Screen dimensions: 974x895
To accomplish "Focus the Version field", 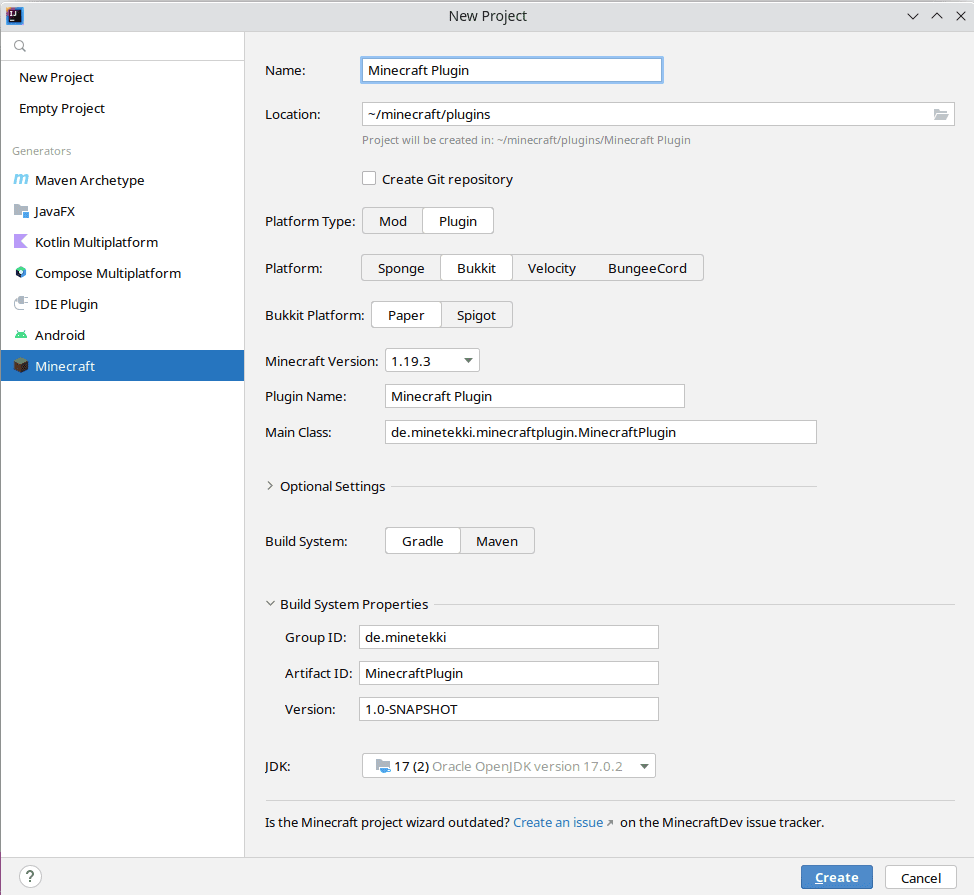I will pos(509,709).
